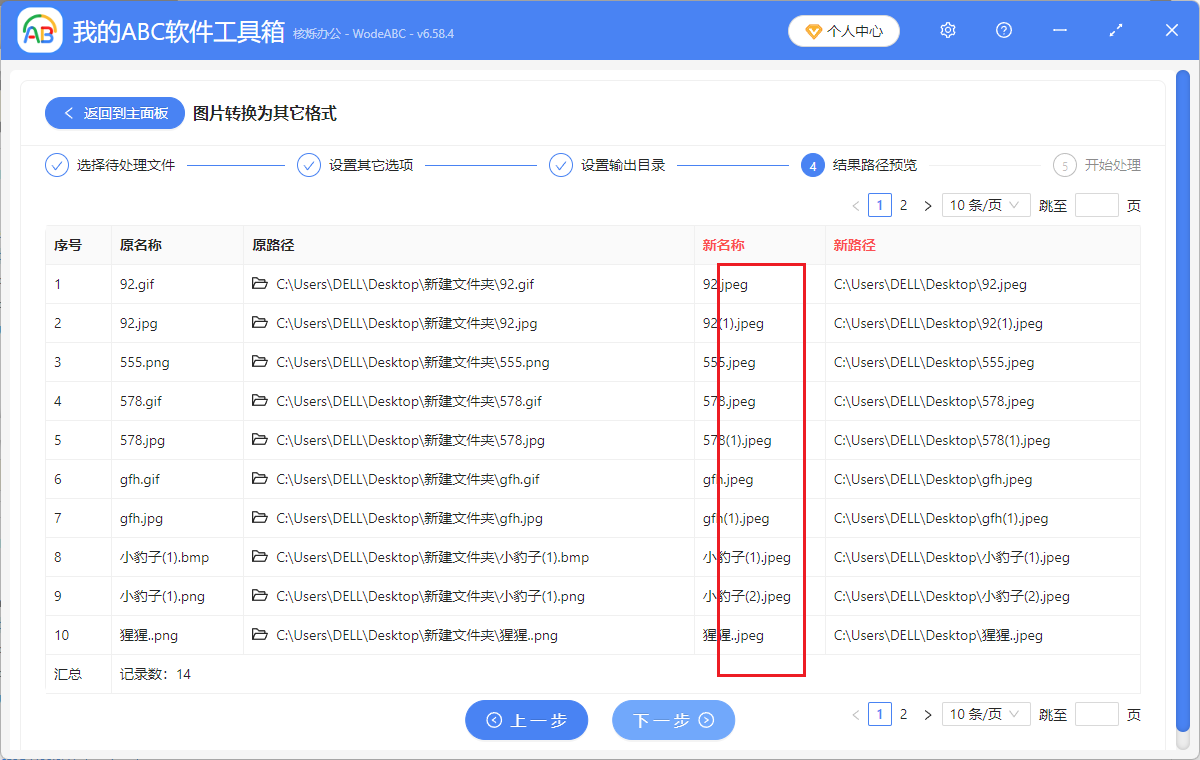Open folder icon for 92.gif path
Image resolution: width=1200 pixels, height=760 pixels.
pos(260,284)
